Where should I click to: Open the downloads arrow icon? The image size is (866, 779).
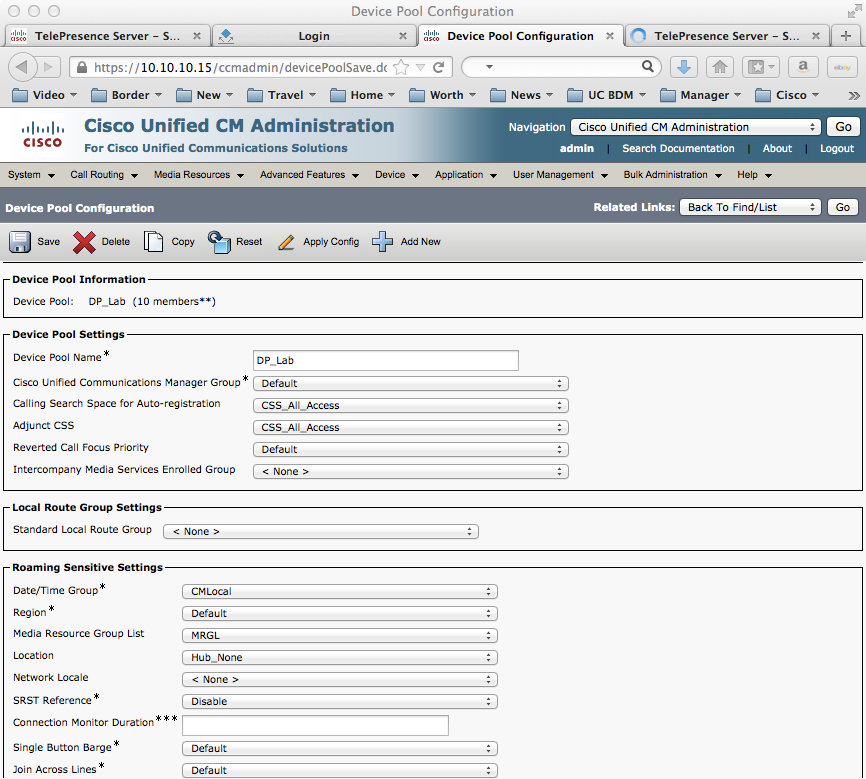684,67
